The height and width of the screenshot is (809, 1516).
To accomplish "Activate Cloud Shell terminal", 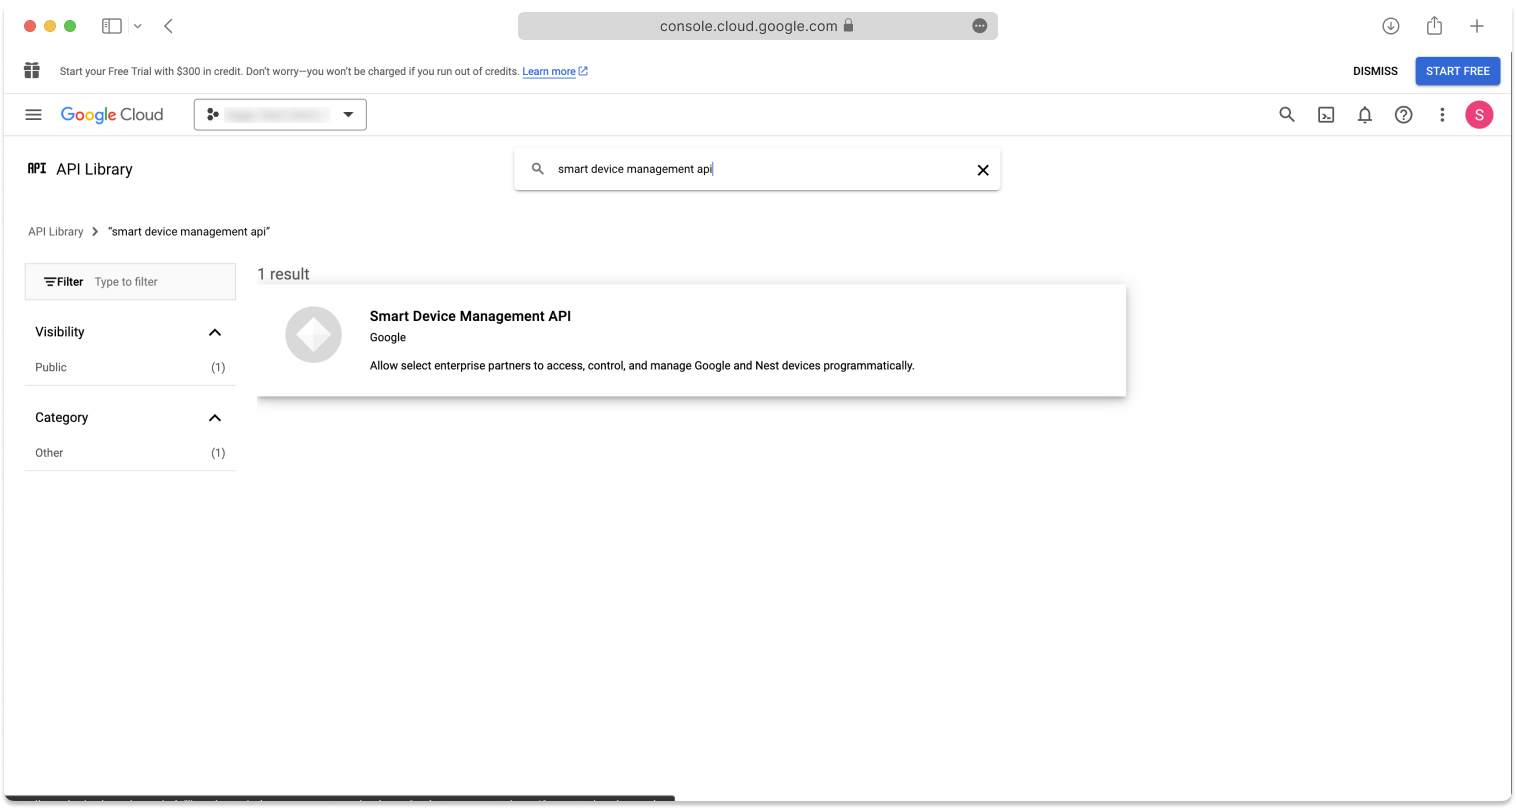I will tap(1325, 114).
